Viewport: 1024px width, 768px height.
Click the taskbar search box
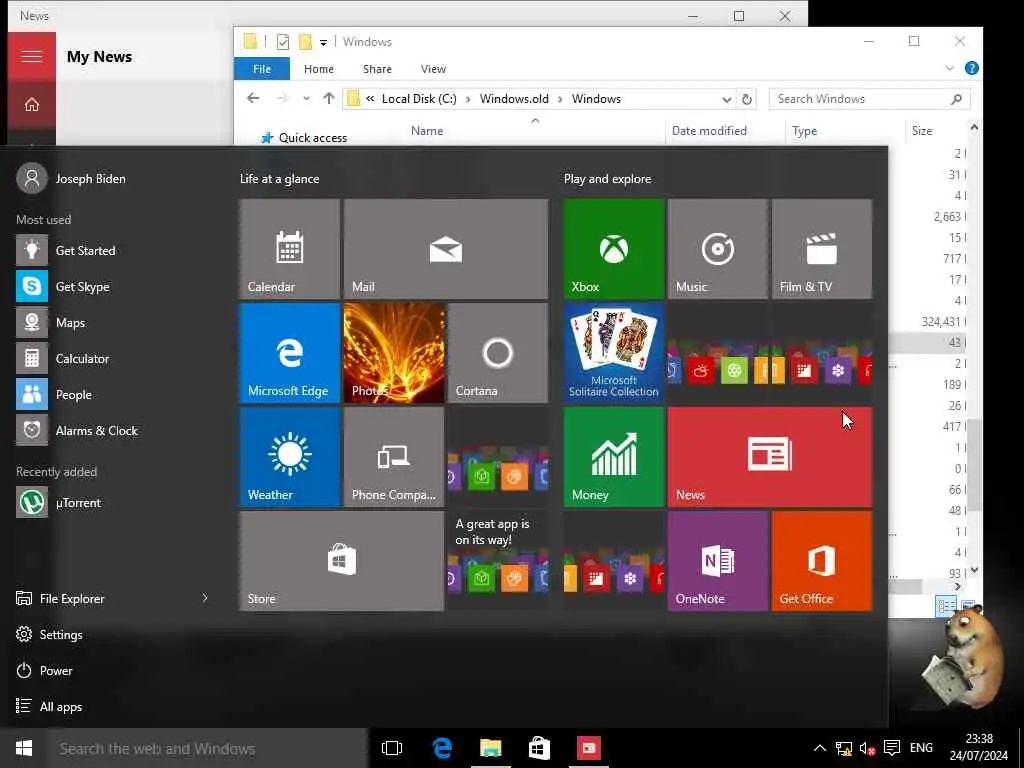208,748
